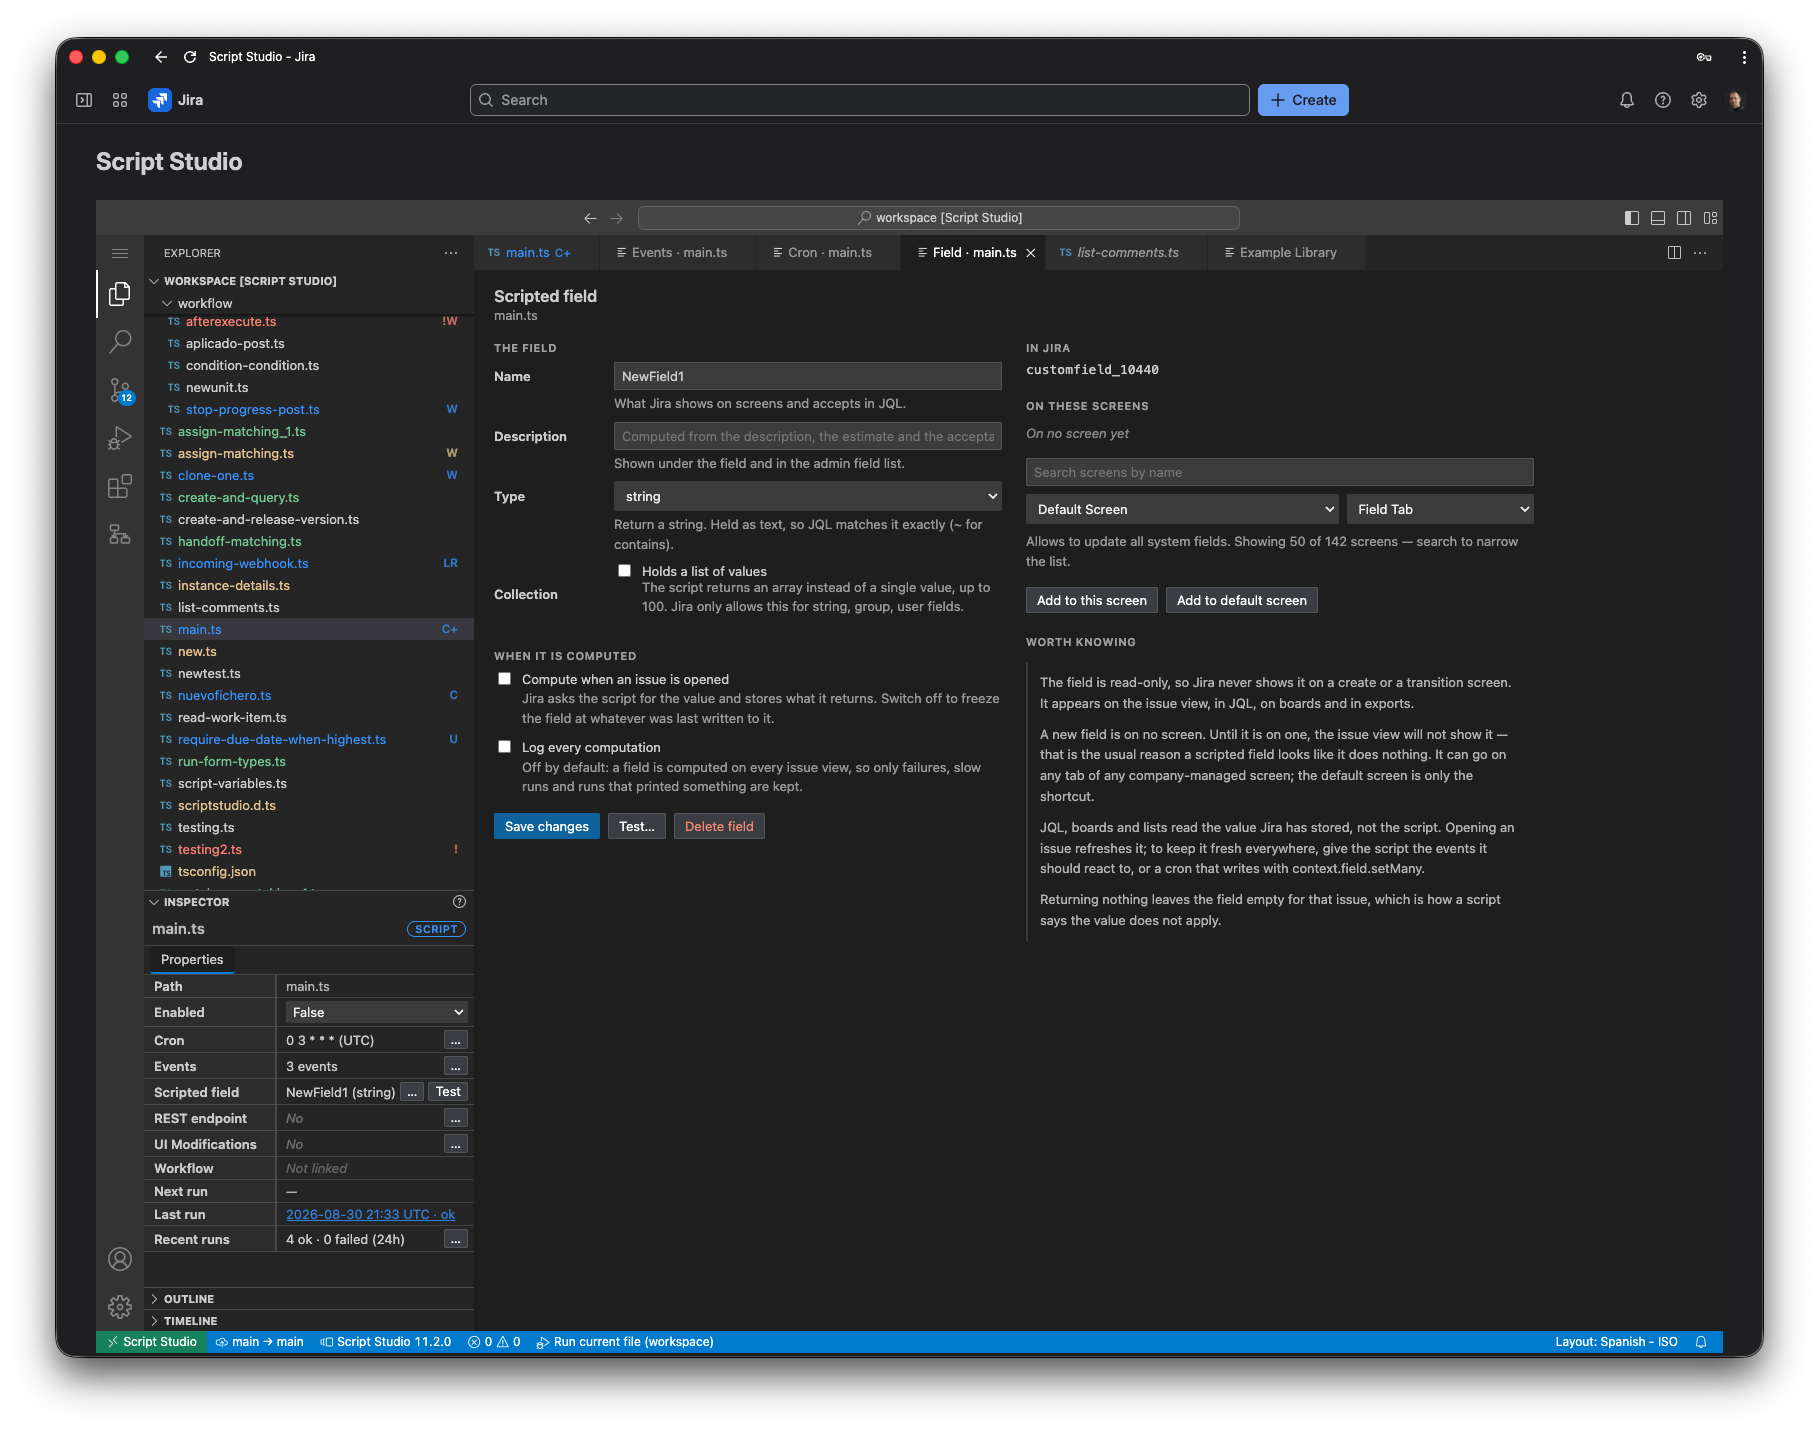Screen dimensions: 1819x1431
Task: Open the Run and Debug view
Action: [x=120, y=438]
